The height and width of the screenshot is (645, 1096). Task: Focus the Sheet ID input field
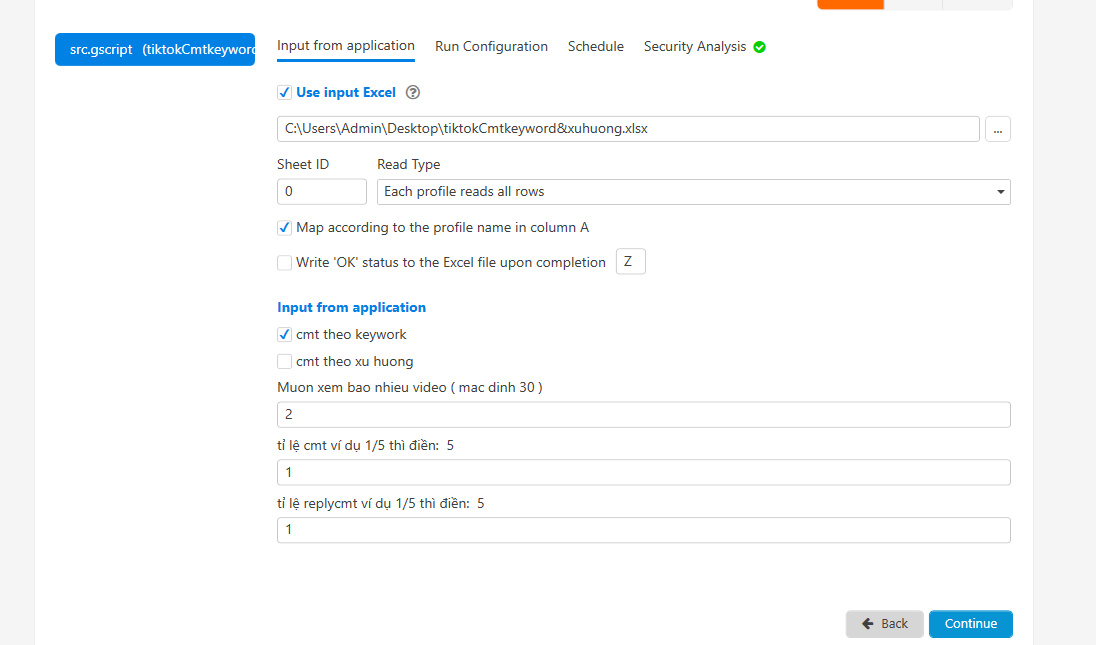[321, 192]
